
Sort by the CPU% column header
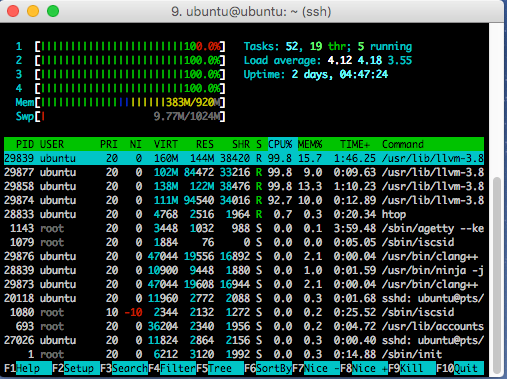click(280, 144)
